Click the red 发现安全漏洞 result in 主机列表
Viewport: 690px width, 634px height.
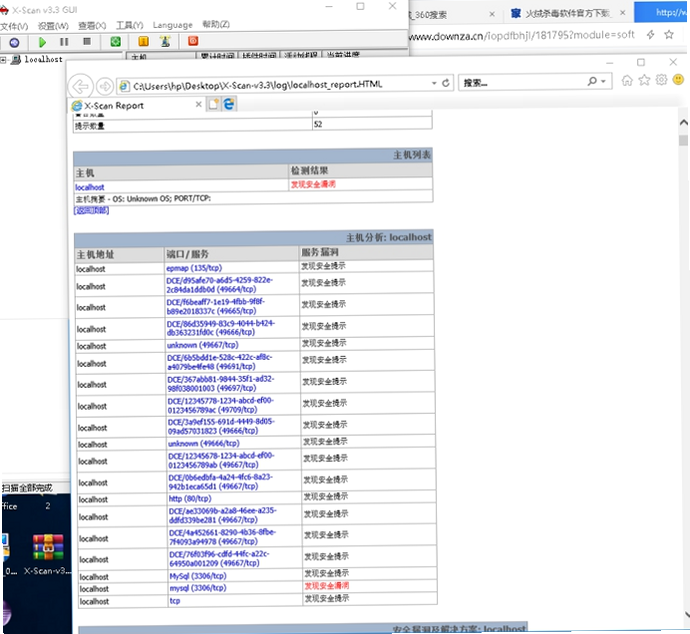pos(313,184)
